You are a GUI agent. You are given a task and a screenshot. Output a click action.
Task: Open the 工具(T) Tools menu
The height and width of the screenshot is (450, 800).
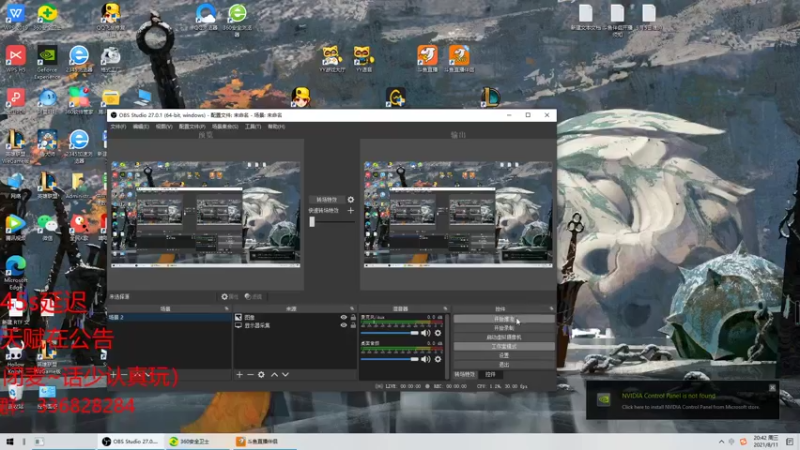coord(253,127)
